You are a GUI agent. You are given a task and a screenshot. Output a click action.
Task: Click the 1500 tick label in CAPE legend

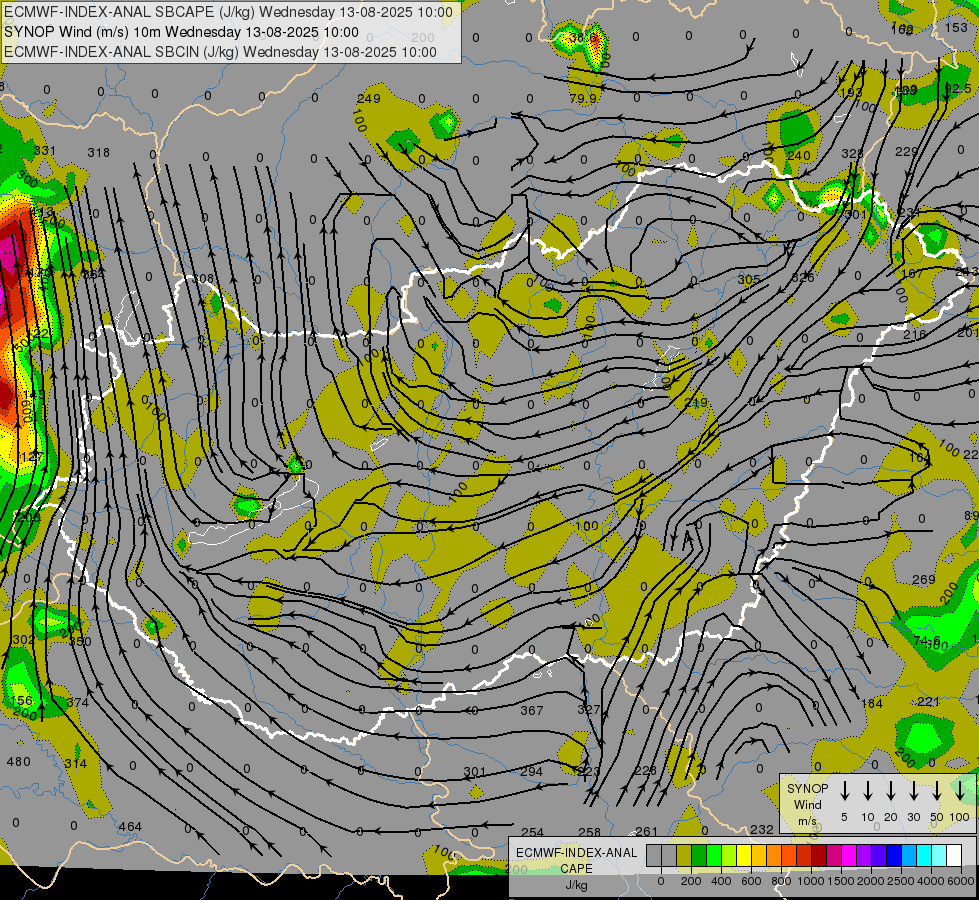841,881
